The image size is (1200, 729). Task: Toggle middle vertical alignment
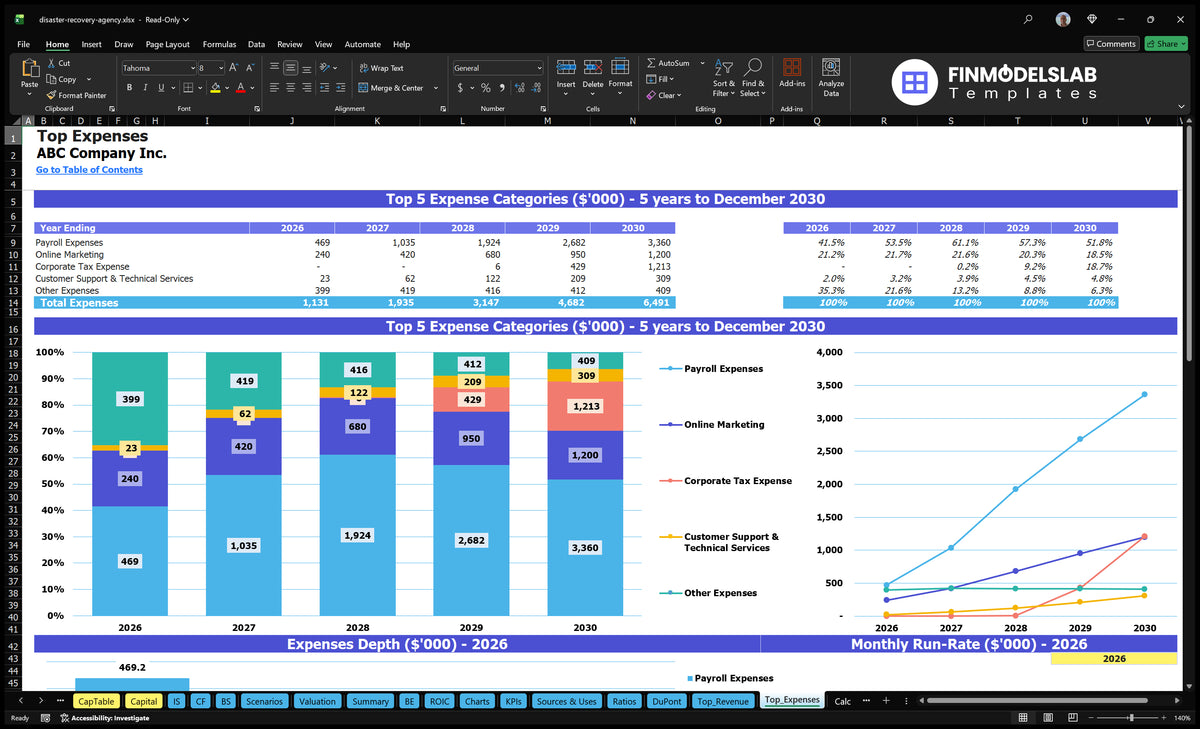click(291, 68)
